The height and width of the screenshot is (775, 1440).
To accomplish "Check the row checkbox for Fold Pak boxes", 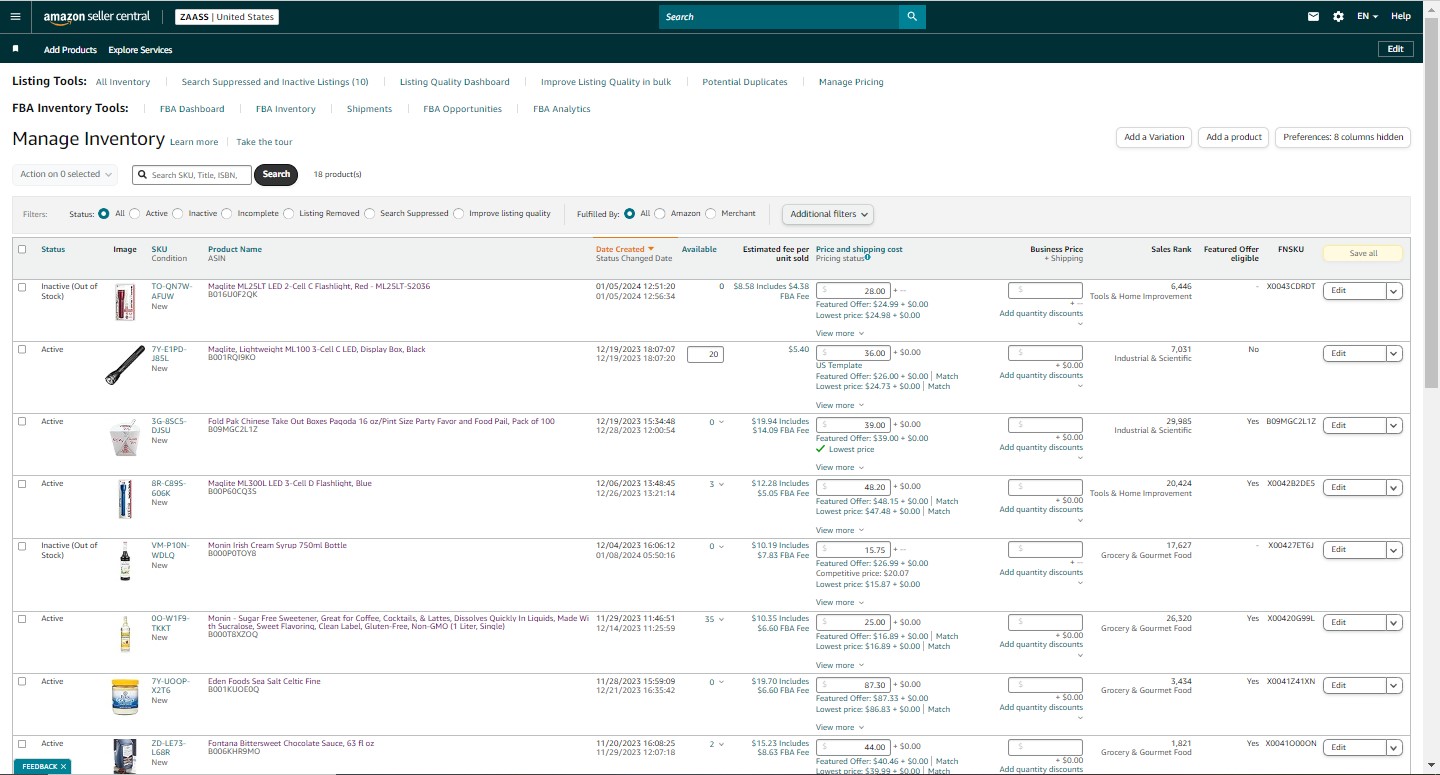I will 22,422.
